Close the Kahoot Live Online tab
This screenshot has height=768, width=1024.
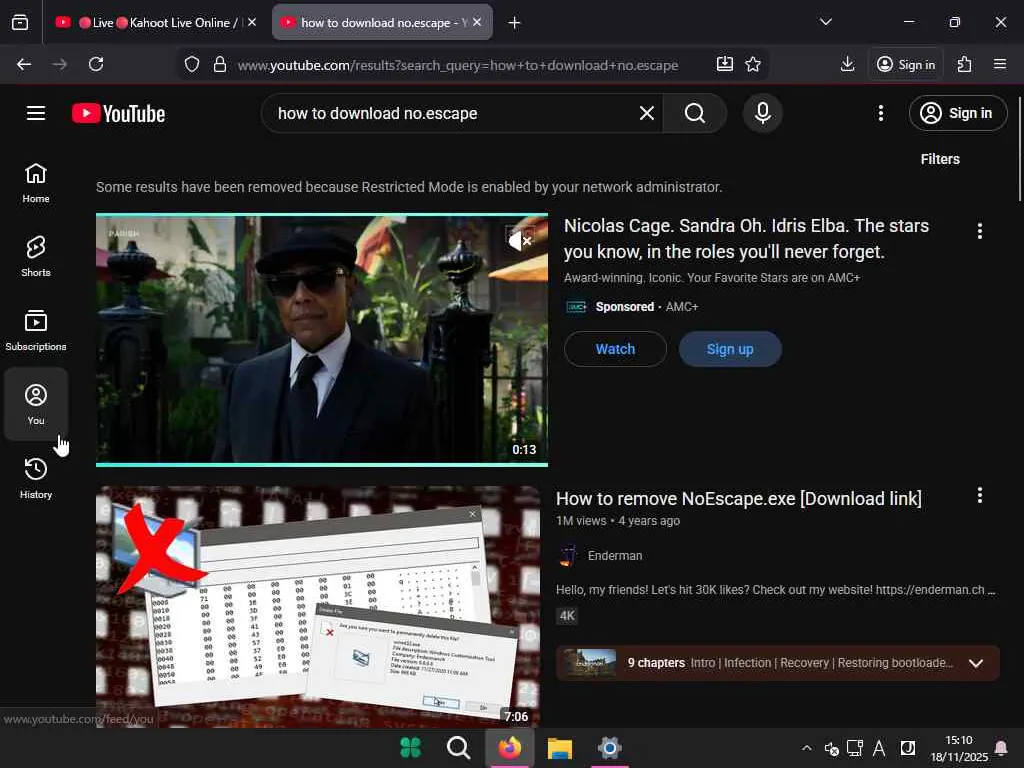(x=252, y=22)
